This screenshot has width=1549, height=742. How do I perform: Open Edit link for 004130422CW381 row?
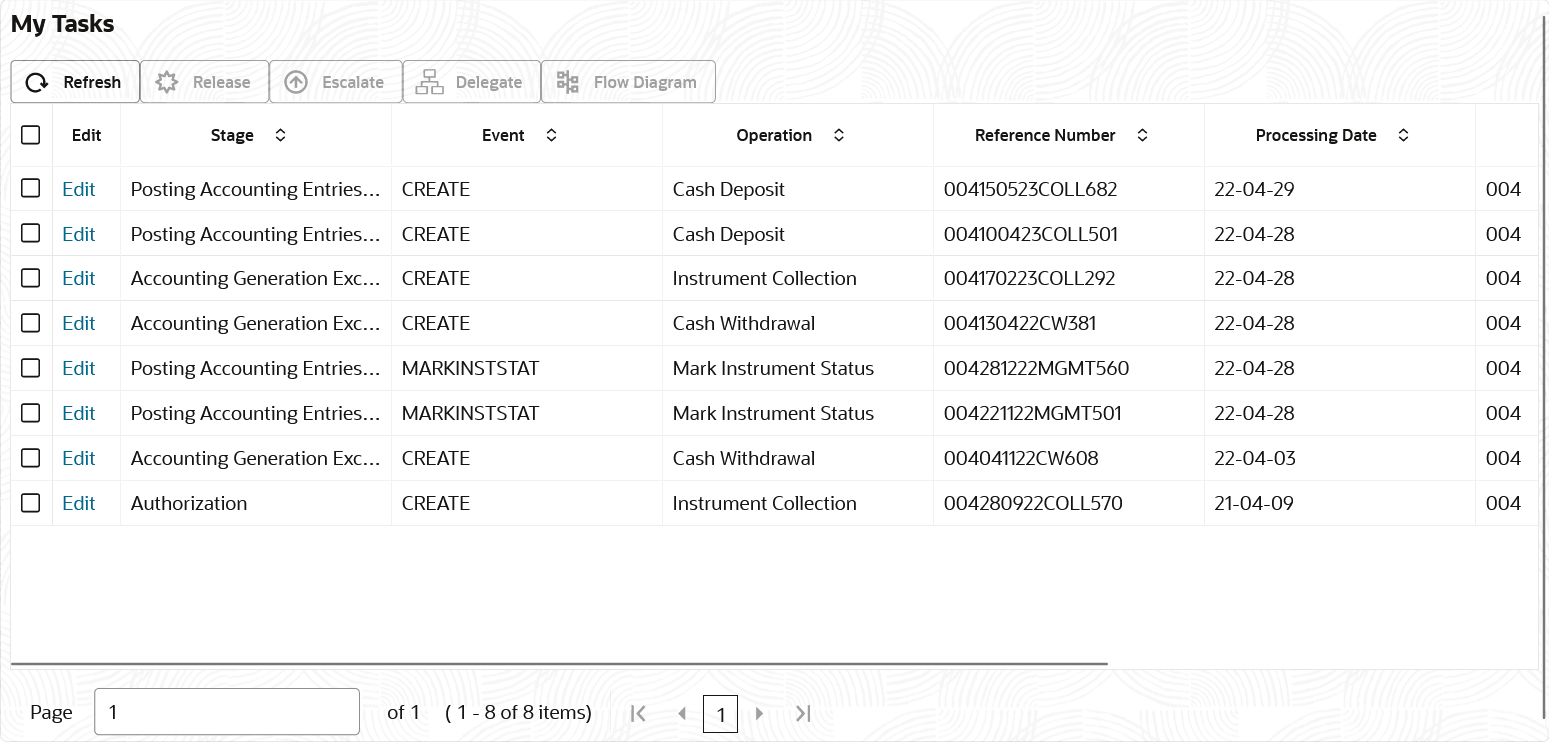click(x=79, y=323)
